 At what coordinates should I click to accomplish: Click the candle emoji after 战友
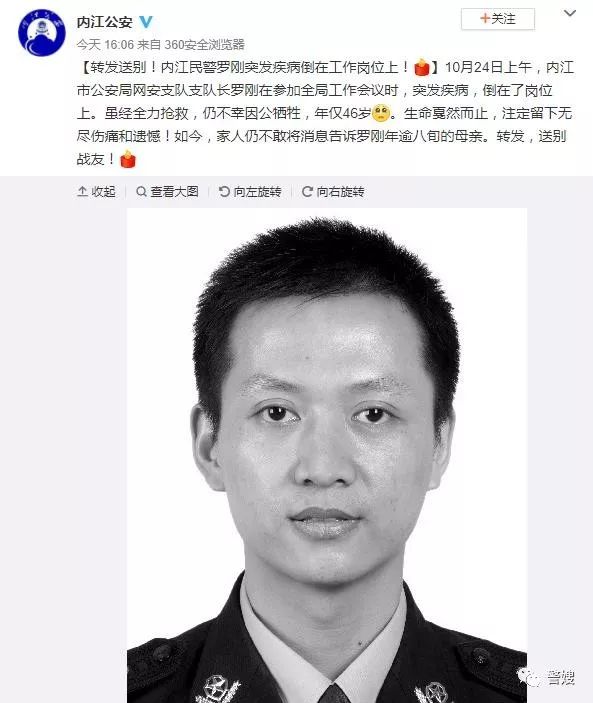(x=128, y=159)
